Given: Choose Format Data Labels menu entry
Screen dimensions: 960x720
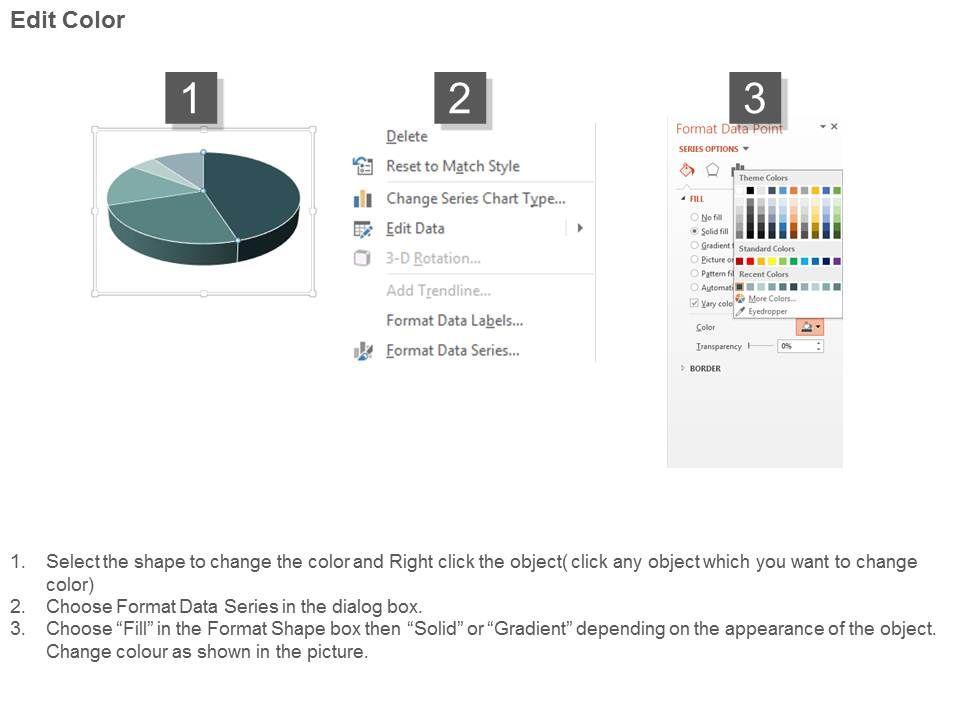Looking at the screenshot, I should [454, 321].
